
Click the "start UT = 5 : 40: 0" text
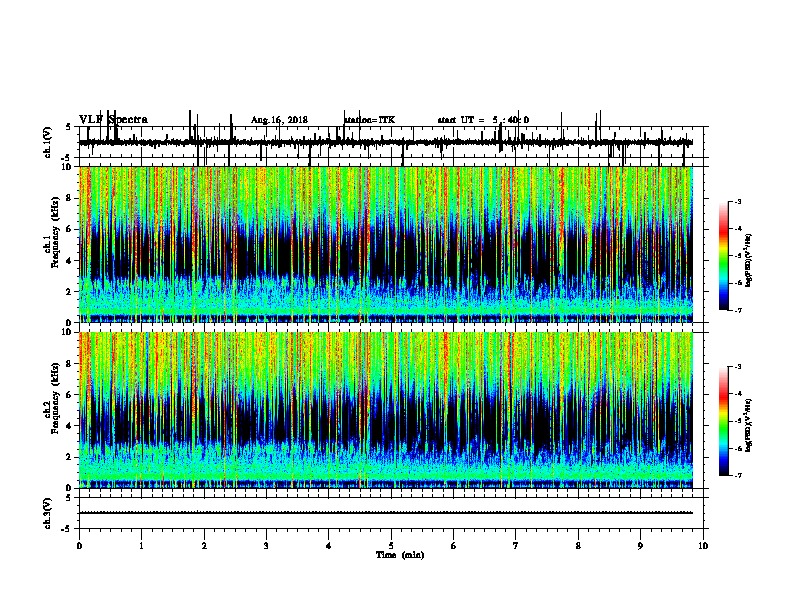[483, 120]
